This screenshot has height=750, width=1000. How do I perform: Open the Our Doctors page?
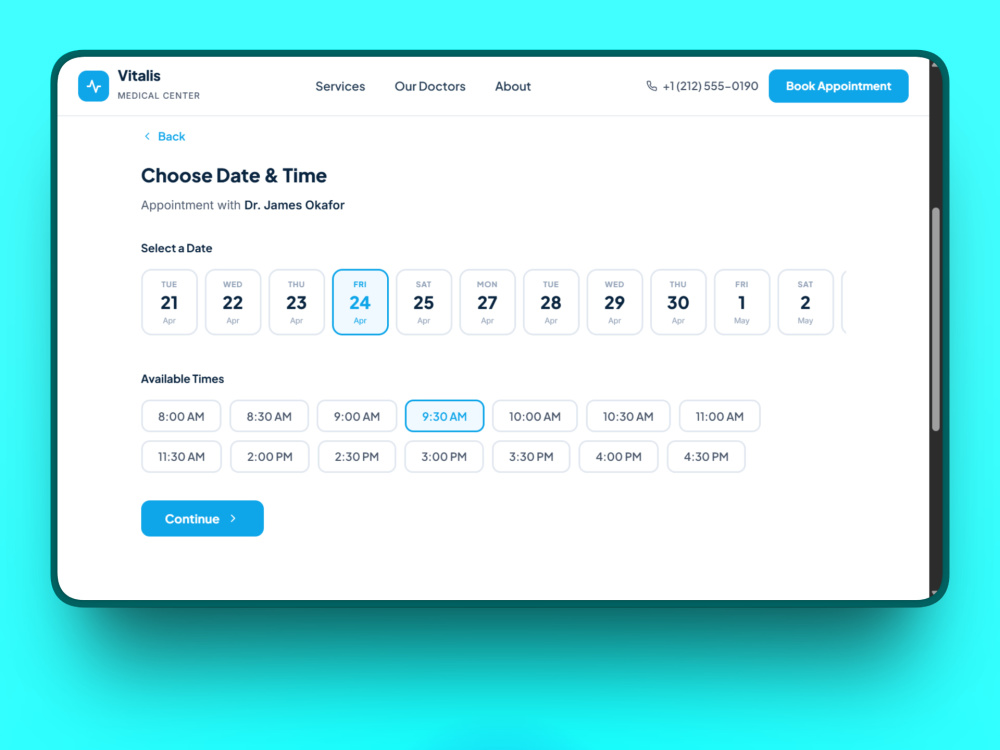pyautogui.click(x=430, y=86)
